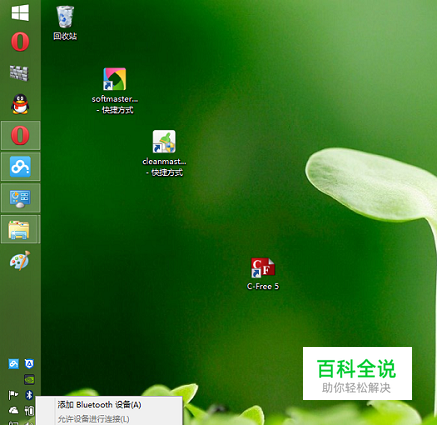Open the File Explorer taskbar item
The width and height of the screenshot is (437, 425).
(20, 229)
